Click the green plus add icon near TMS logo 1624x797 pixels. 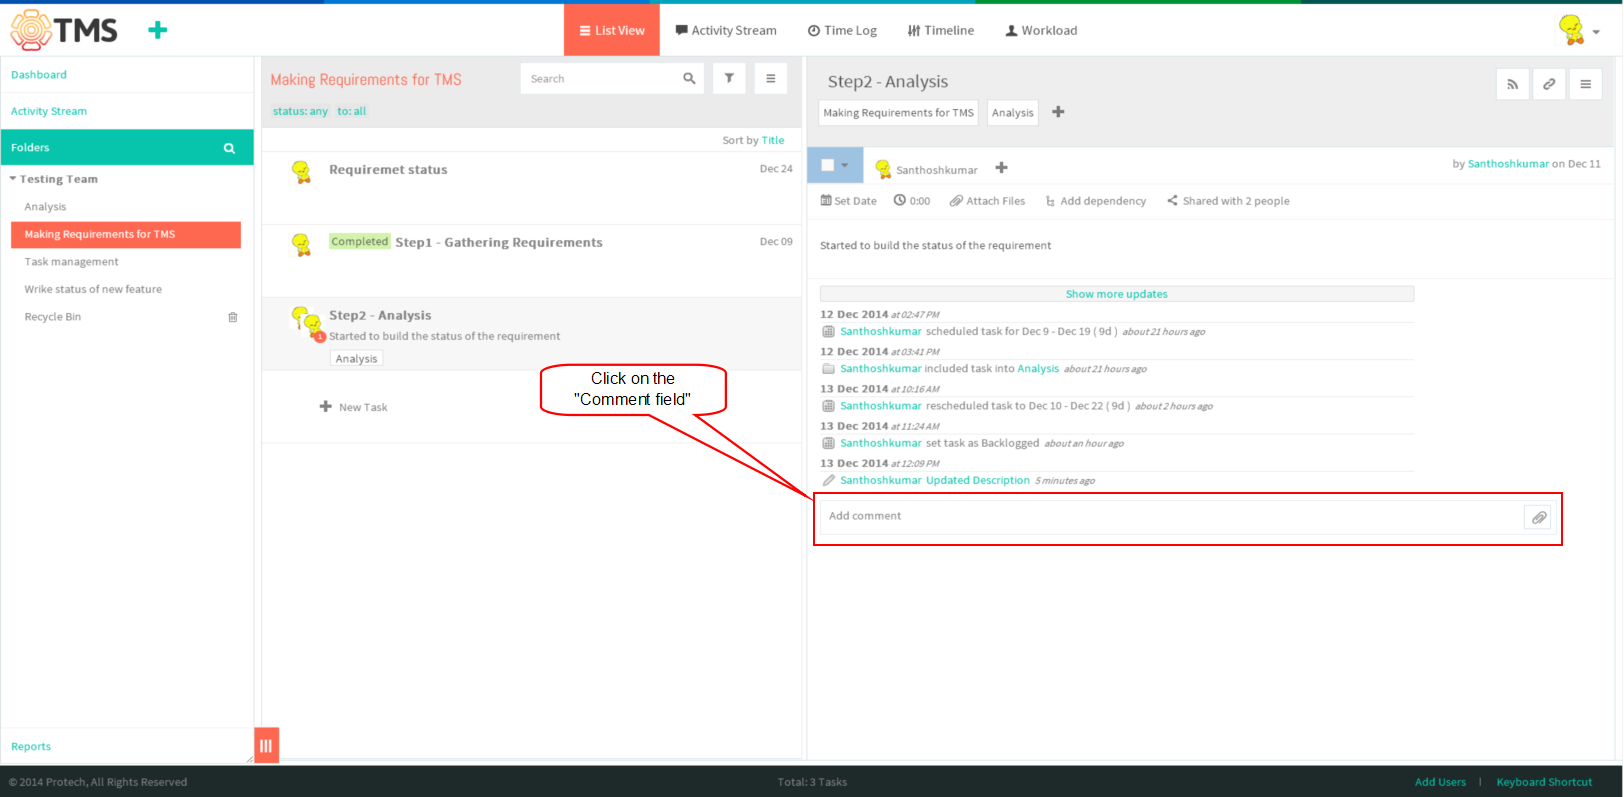tap(157, 30)
